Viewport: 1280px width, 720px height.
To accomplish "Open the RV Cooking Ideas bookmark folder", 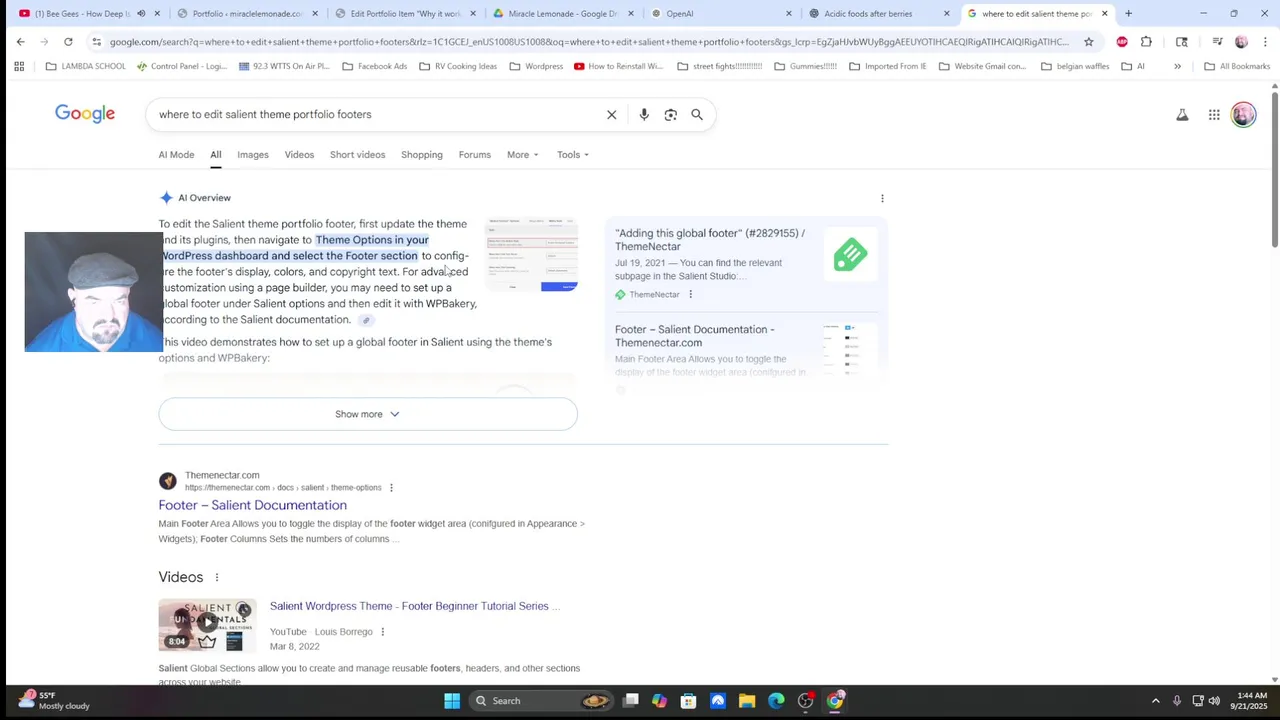I will (x=457, y=66).
